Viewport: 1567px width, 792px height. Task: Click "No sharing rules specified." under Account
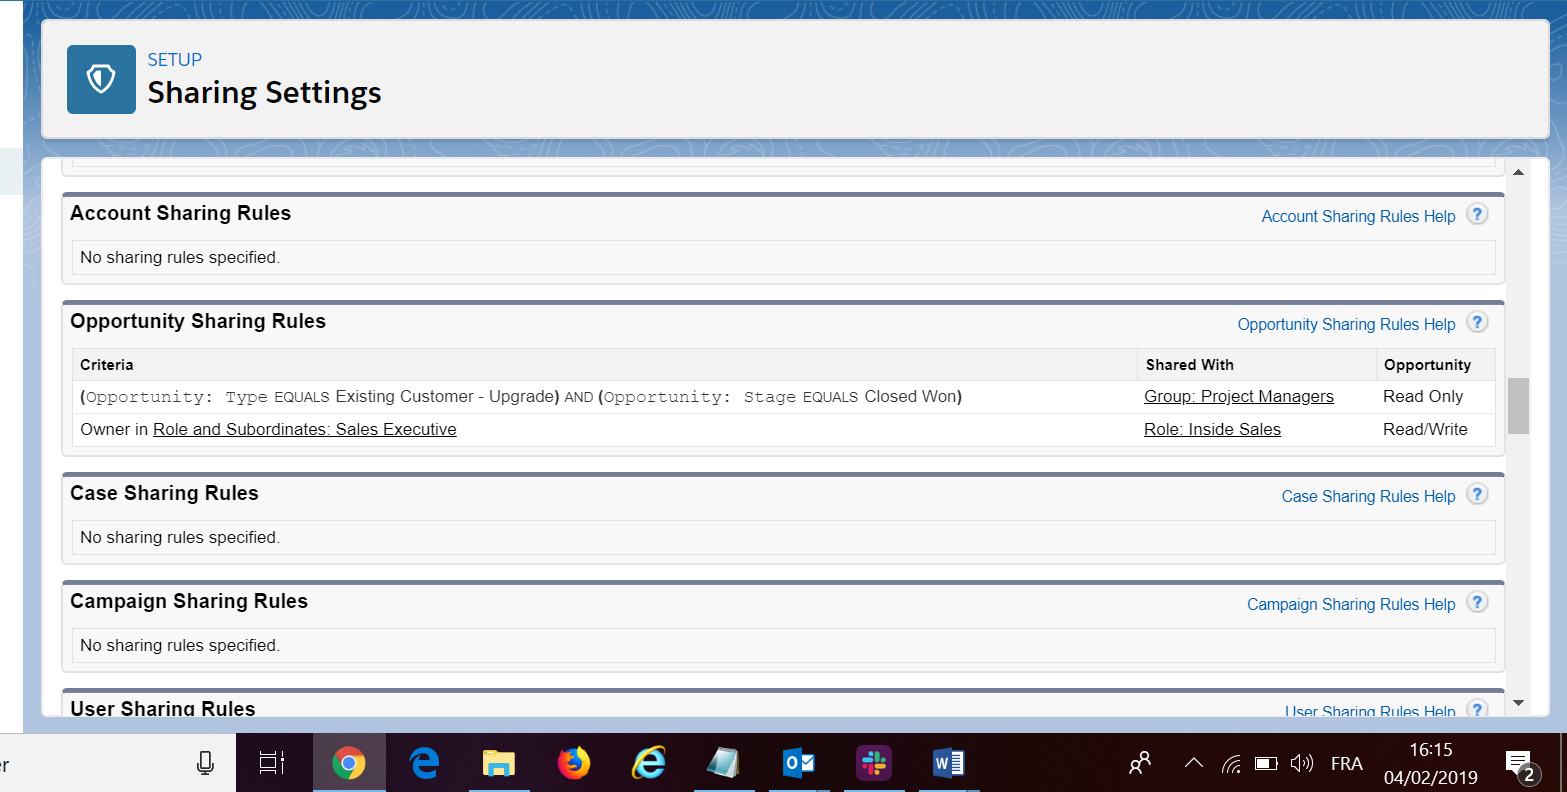[180, 258]
